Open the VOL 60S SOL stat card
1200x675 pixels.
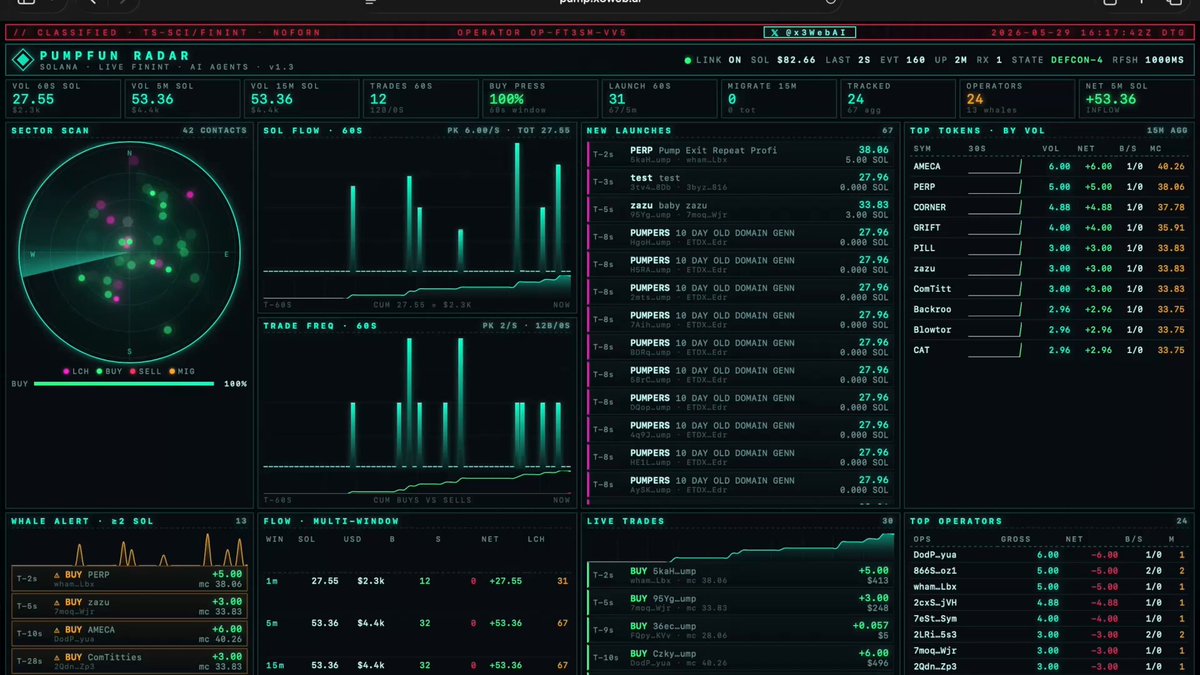pyautogui.click(x=63, y=98)
